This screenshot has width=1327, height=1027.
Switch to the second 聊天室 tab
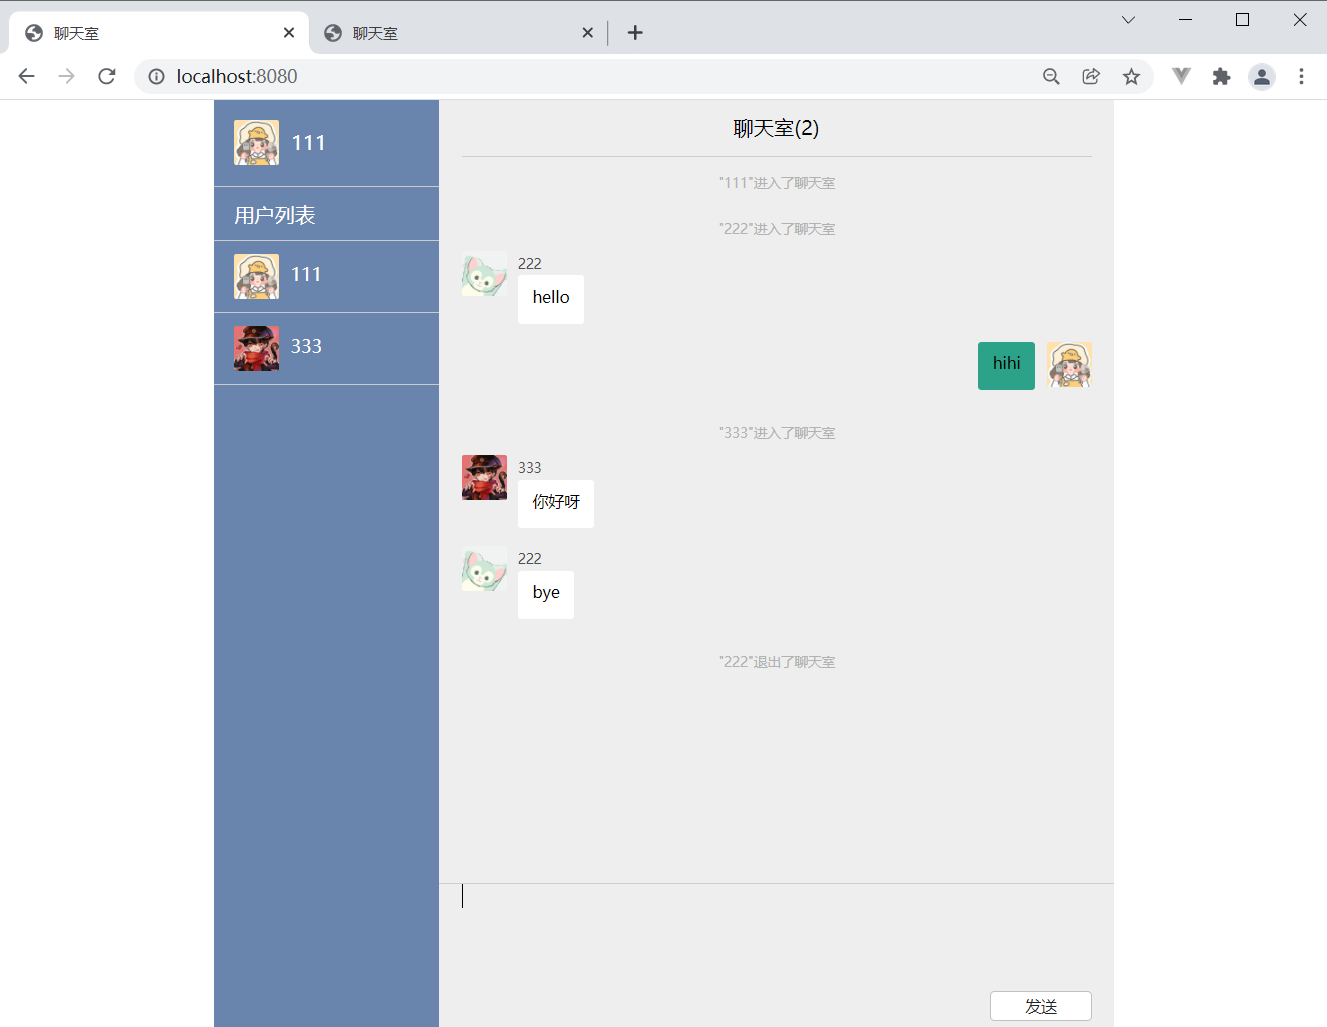pyautogui.click(x=459, y=33)
